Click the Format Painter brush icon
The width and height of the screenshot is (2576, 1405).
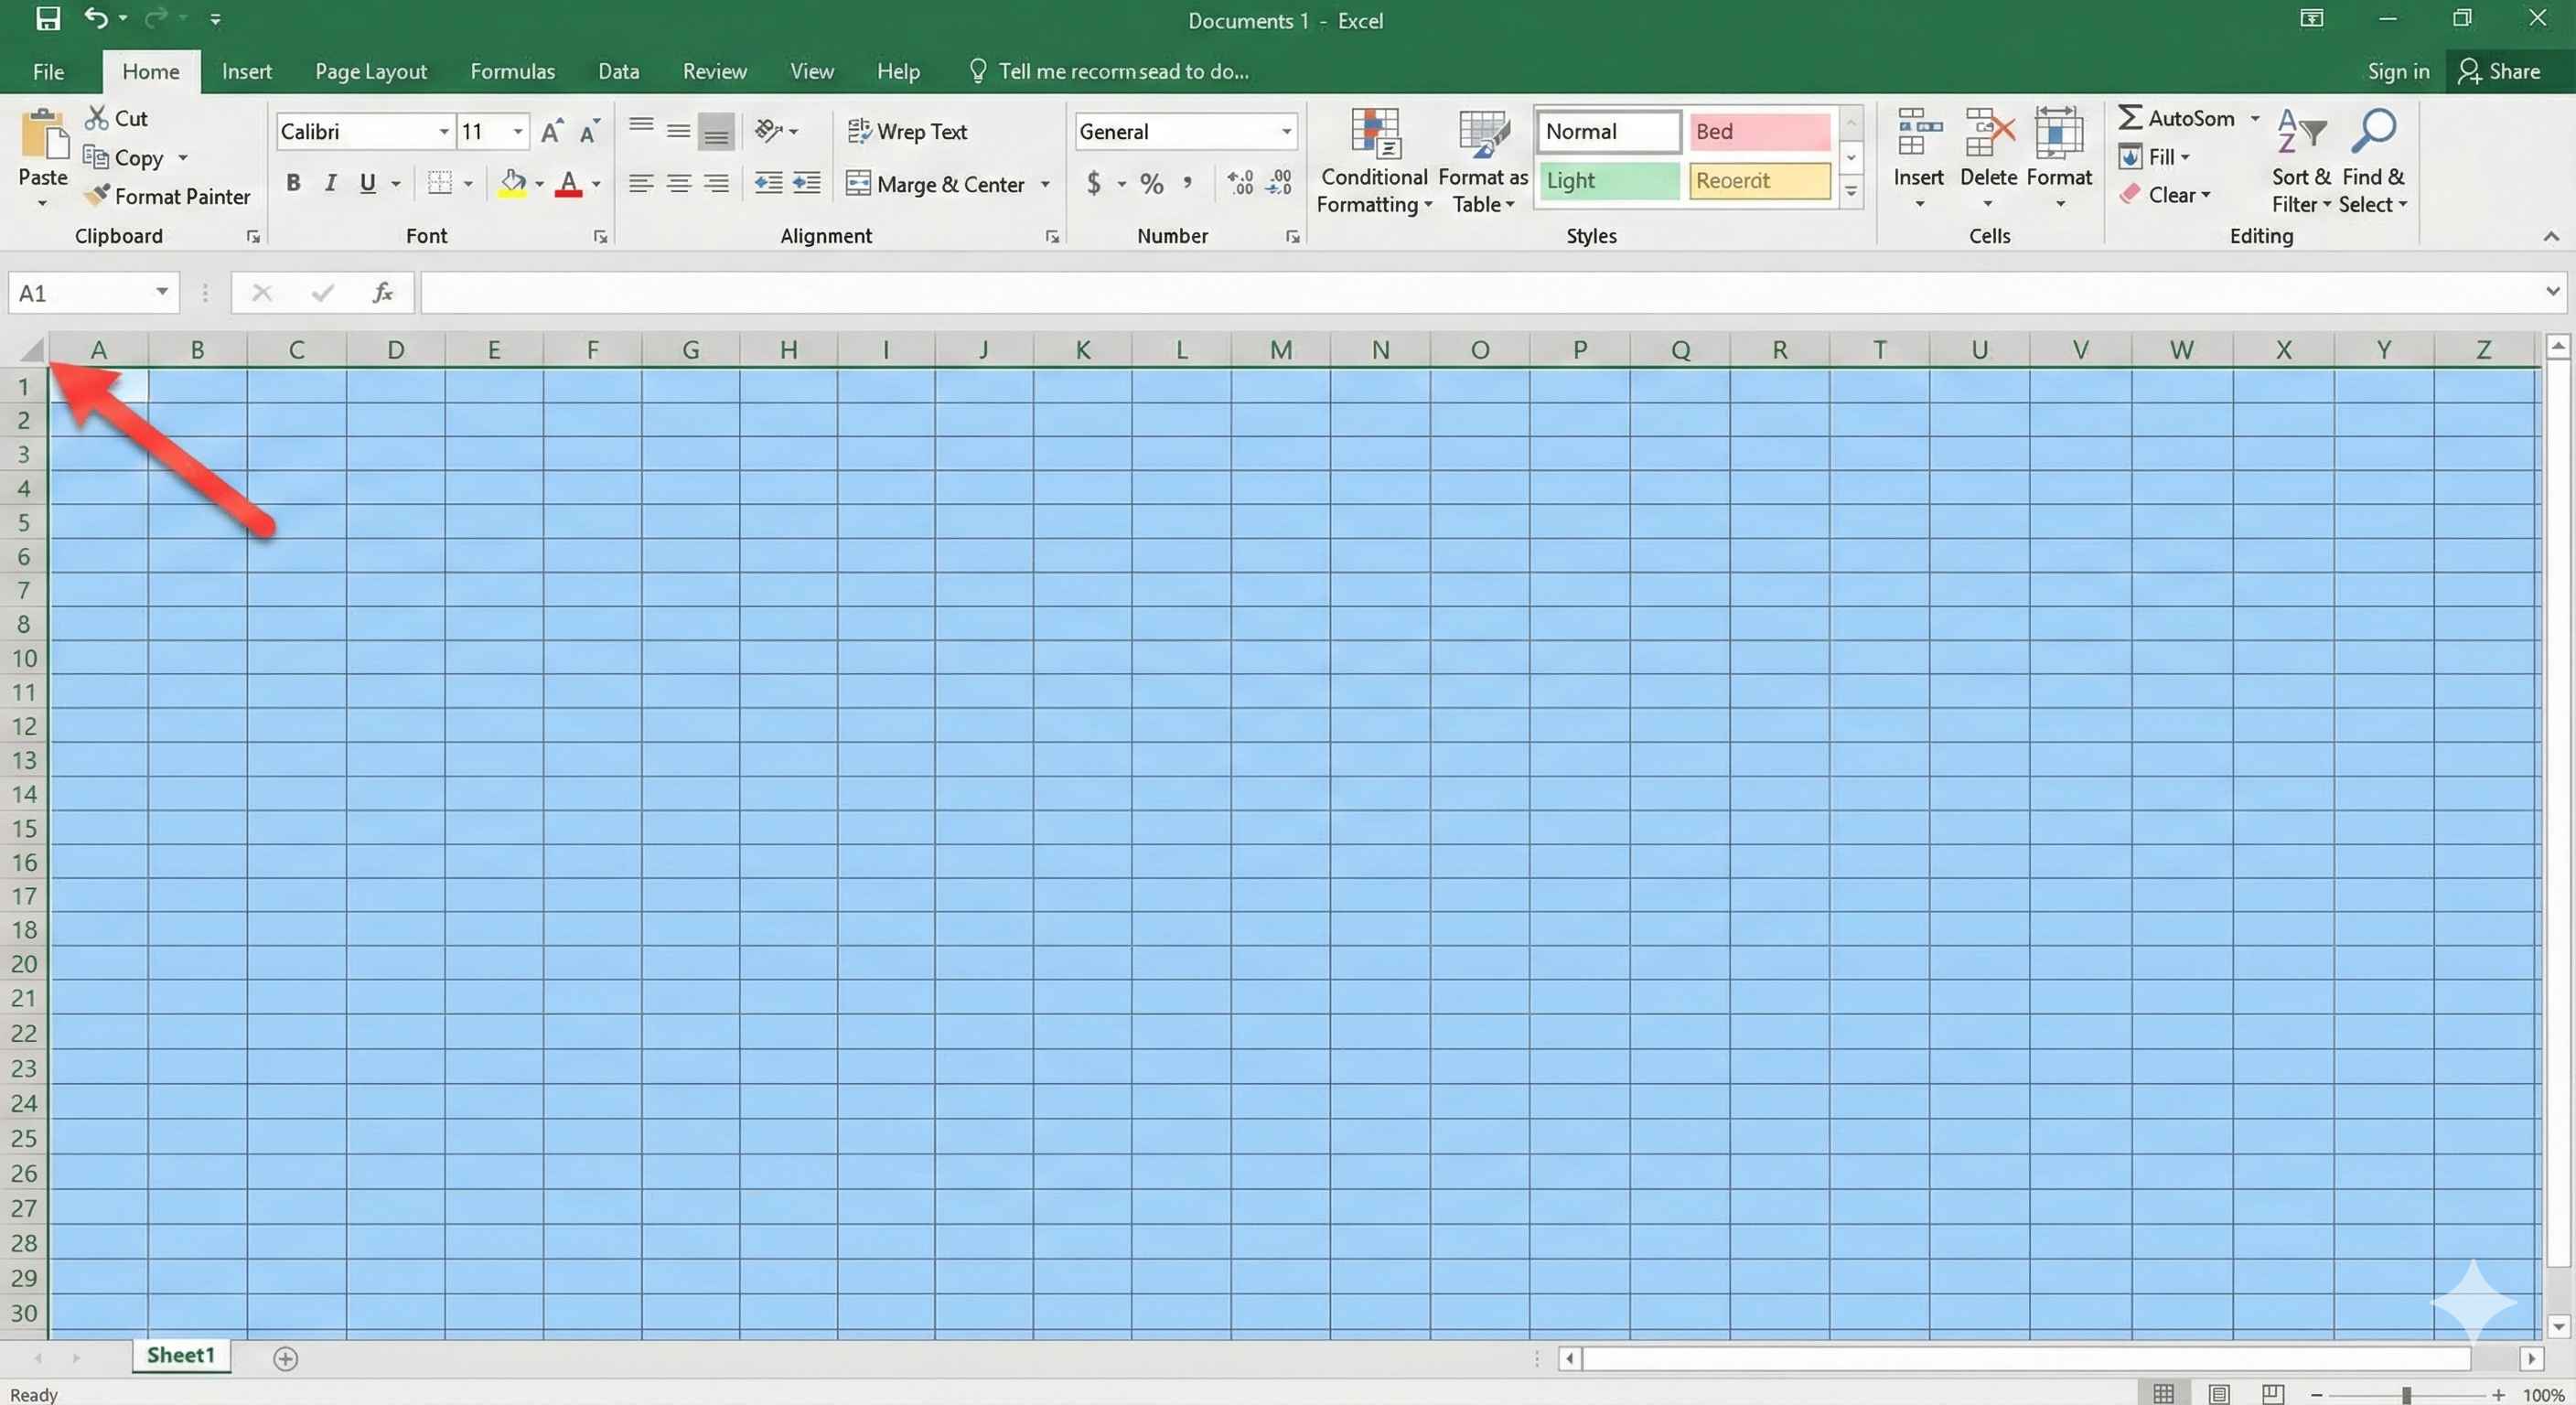(x=96, y=195)
